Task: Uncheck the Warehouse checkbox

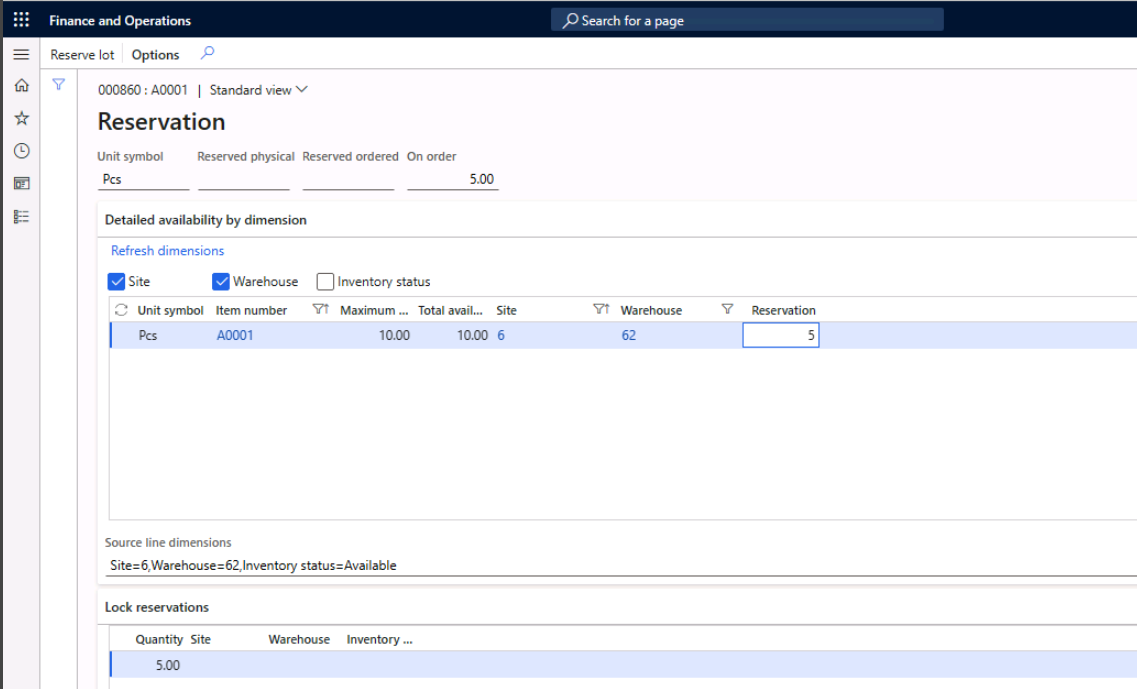Action: [x=221, y=281]
